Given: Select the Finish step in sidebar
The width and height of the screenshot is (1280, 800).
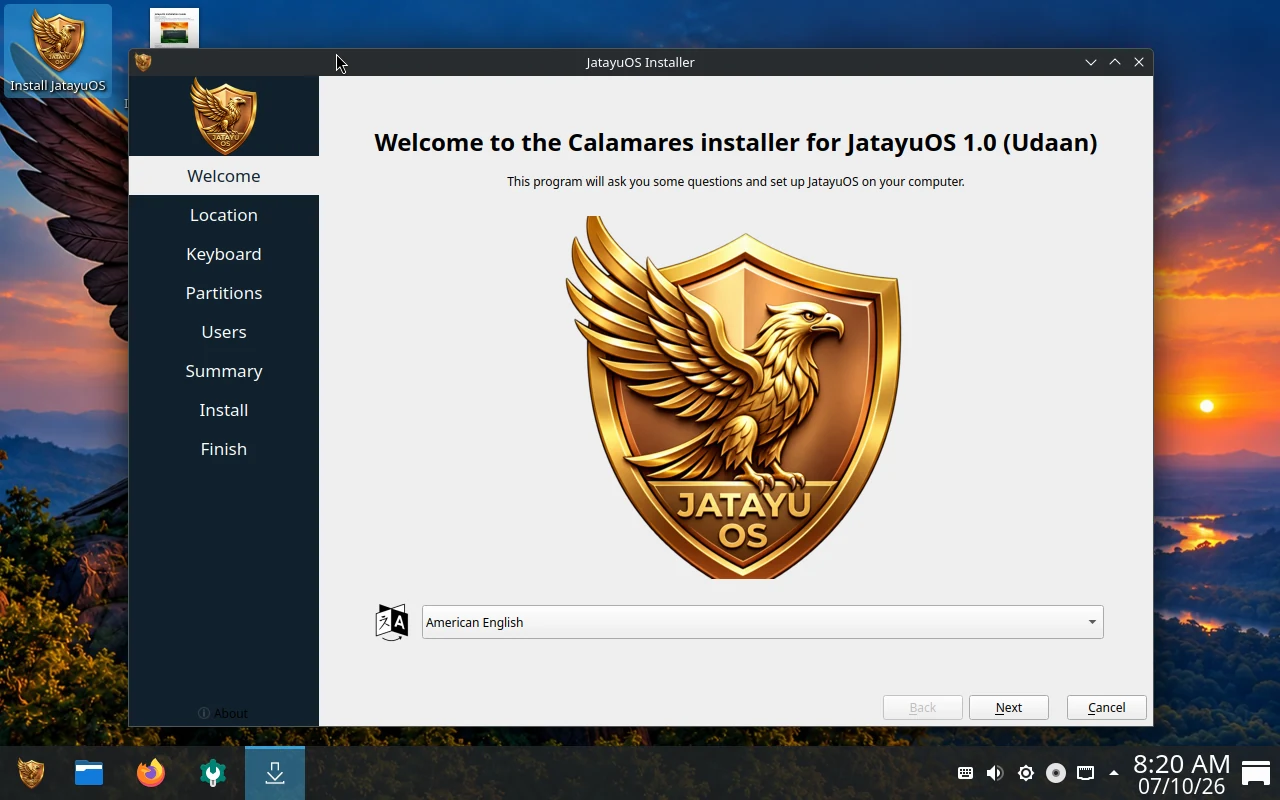Looking at the screenshot, I should click(x=224, y=449).
